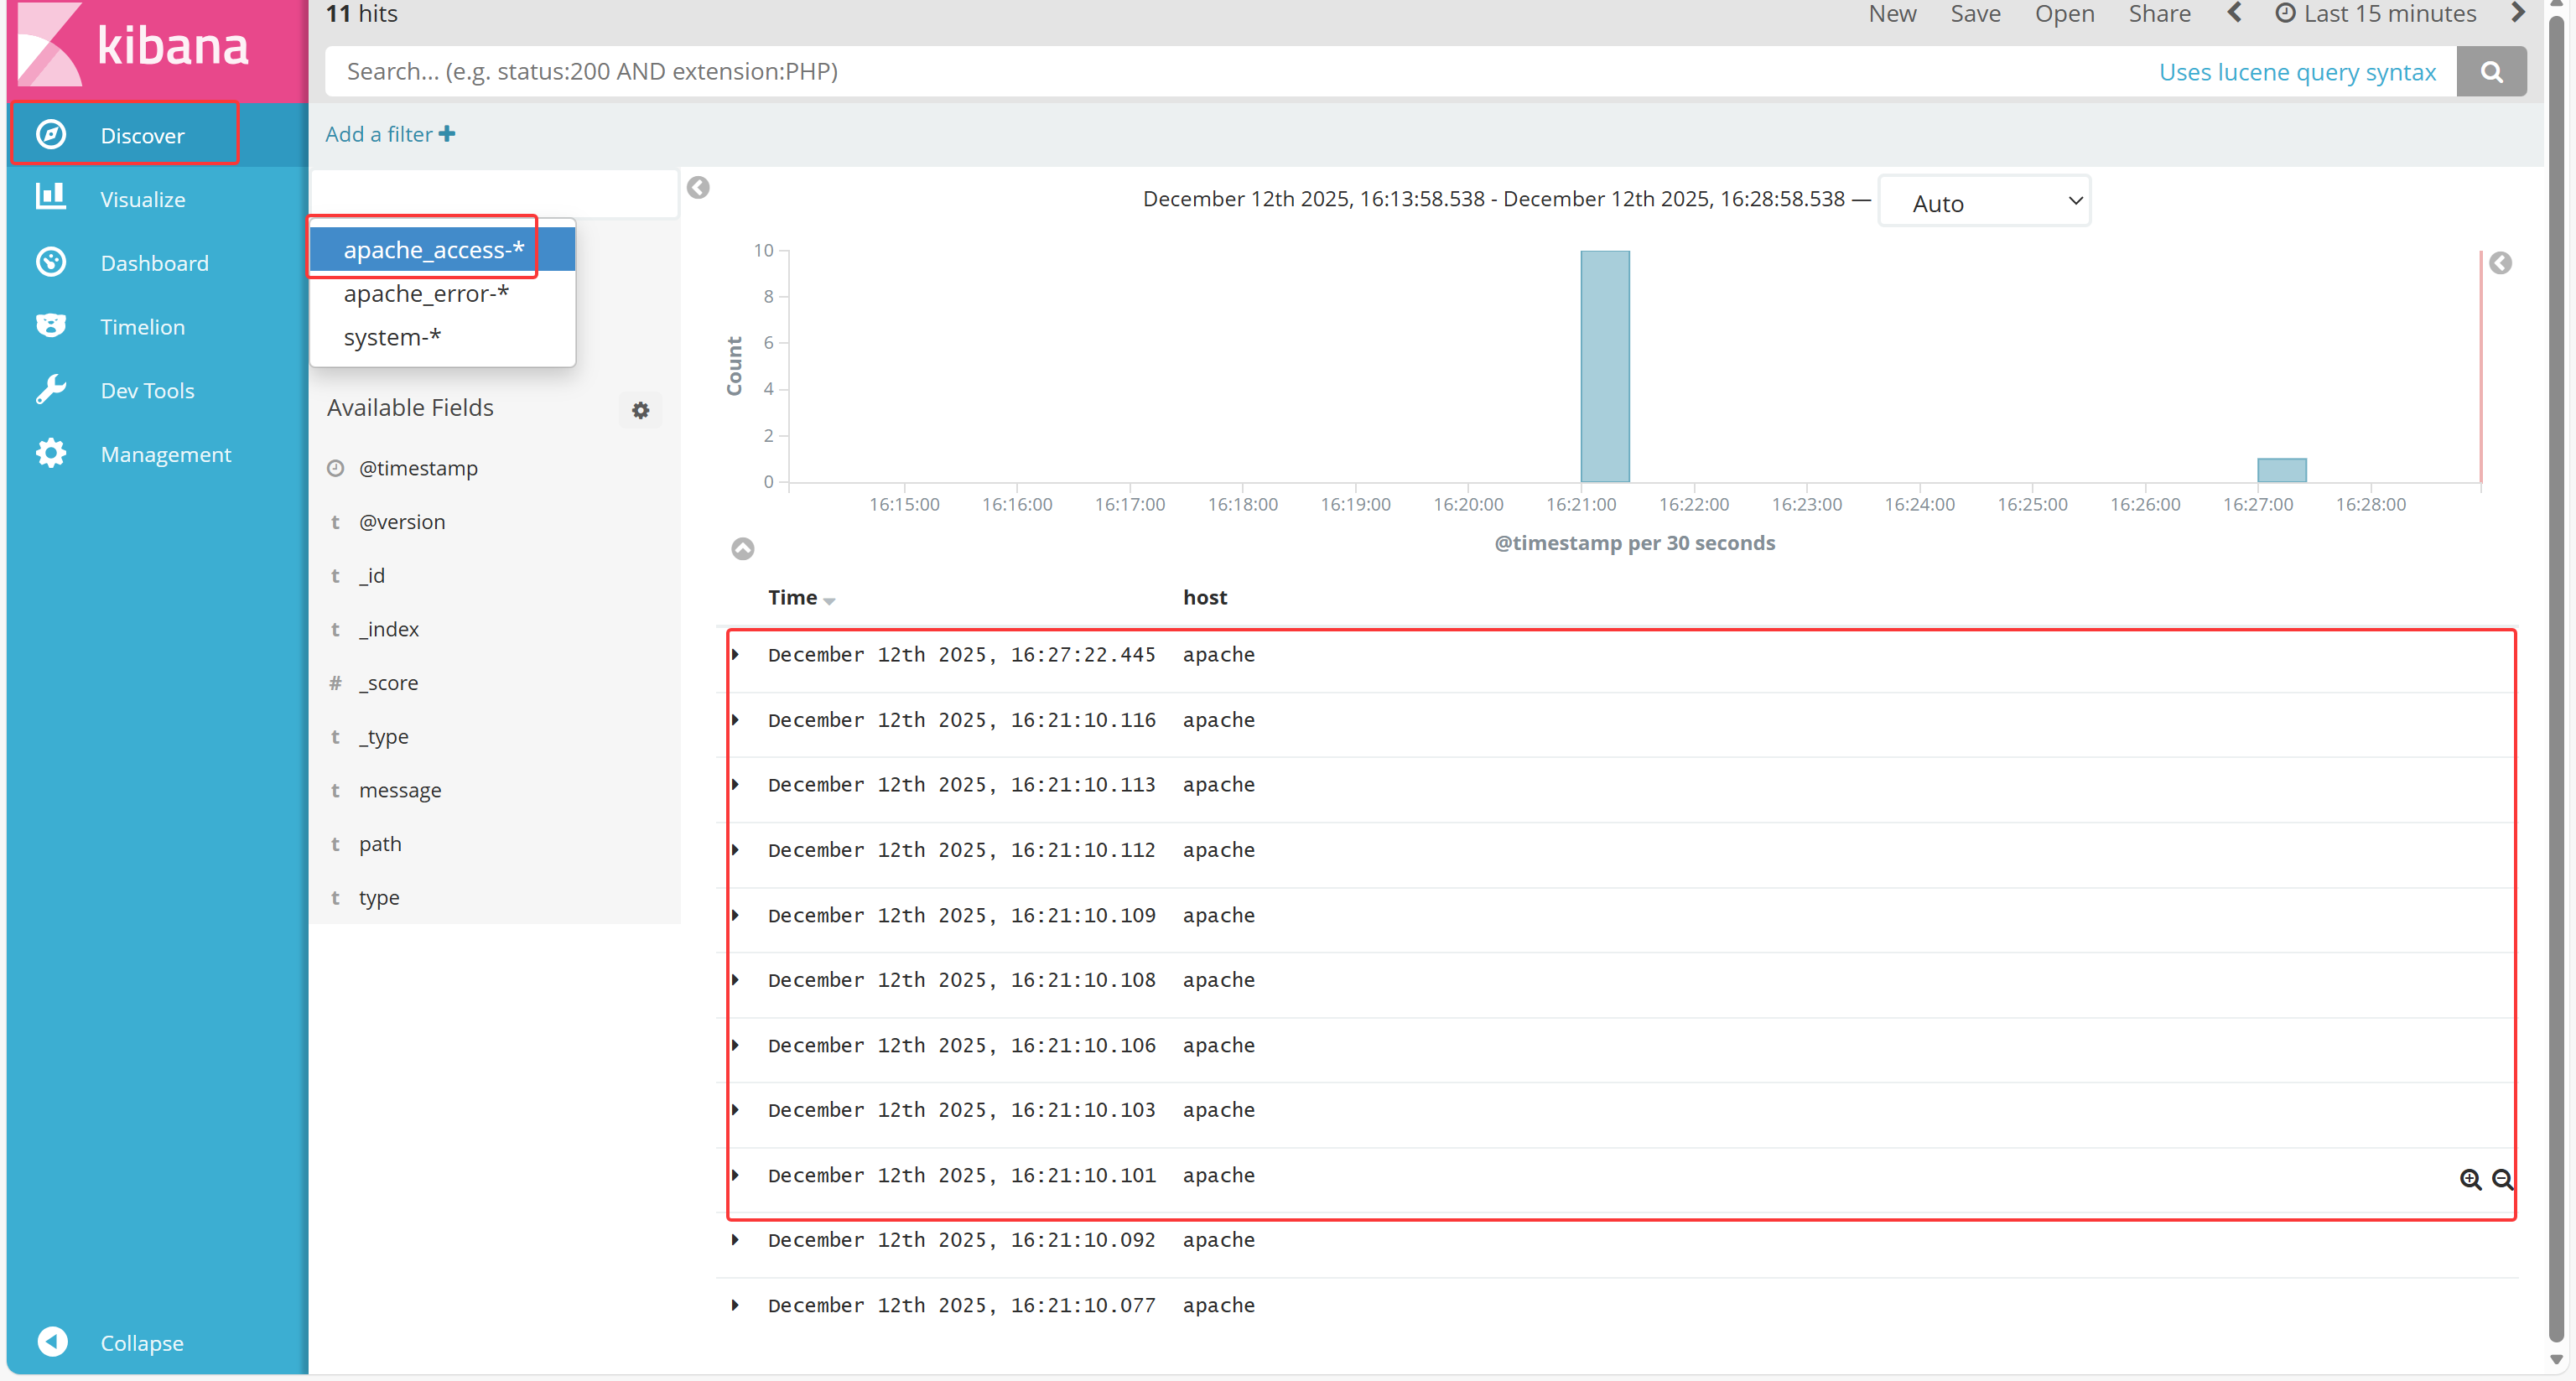Click the small histogram bar at 16:27
2576x1381 pixels.
(2281, 470)
